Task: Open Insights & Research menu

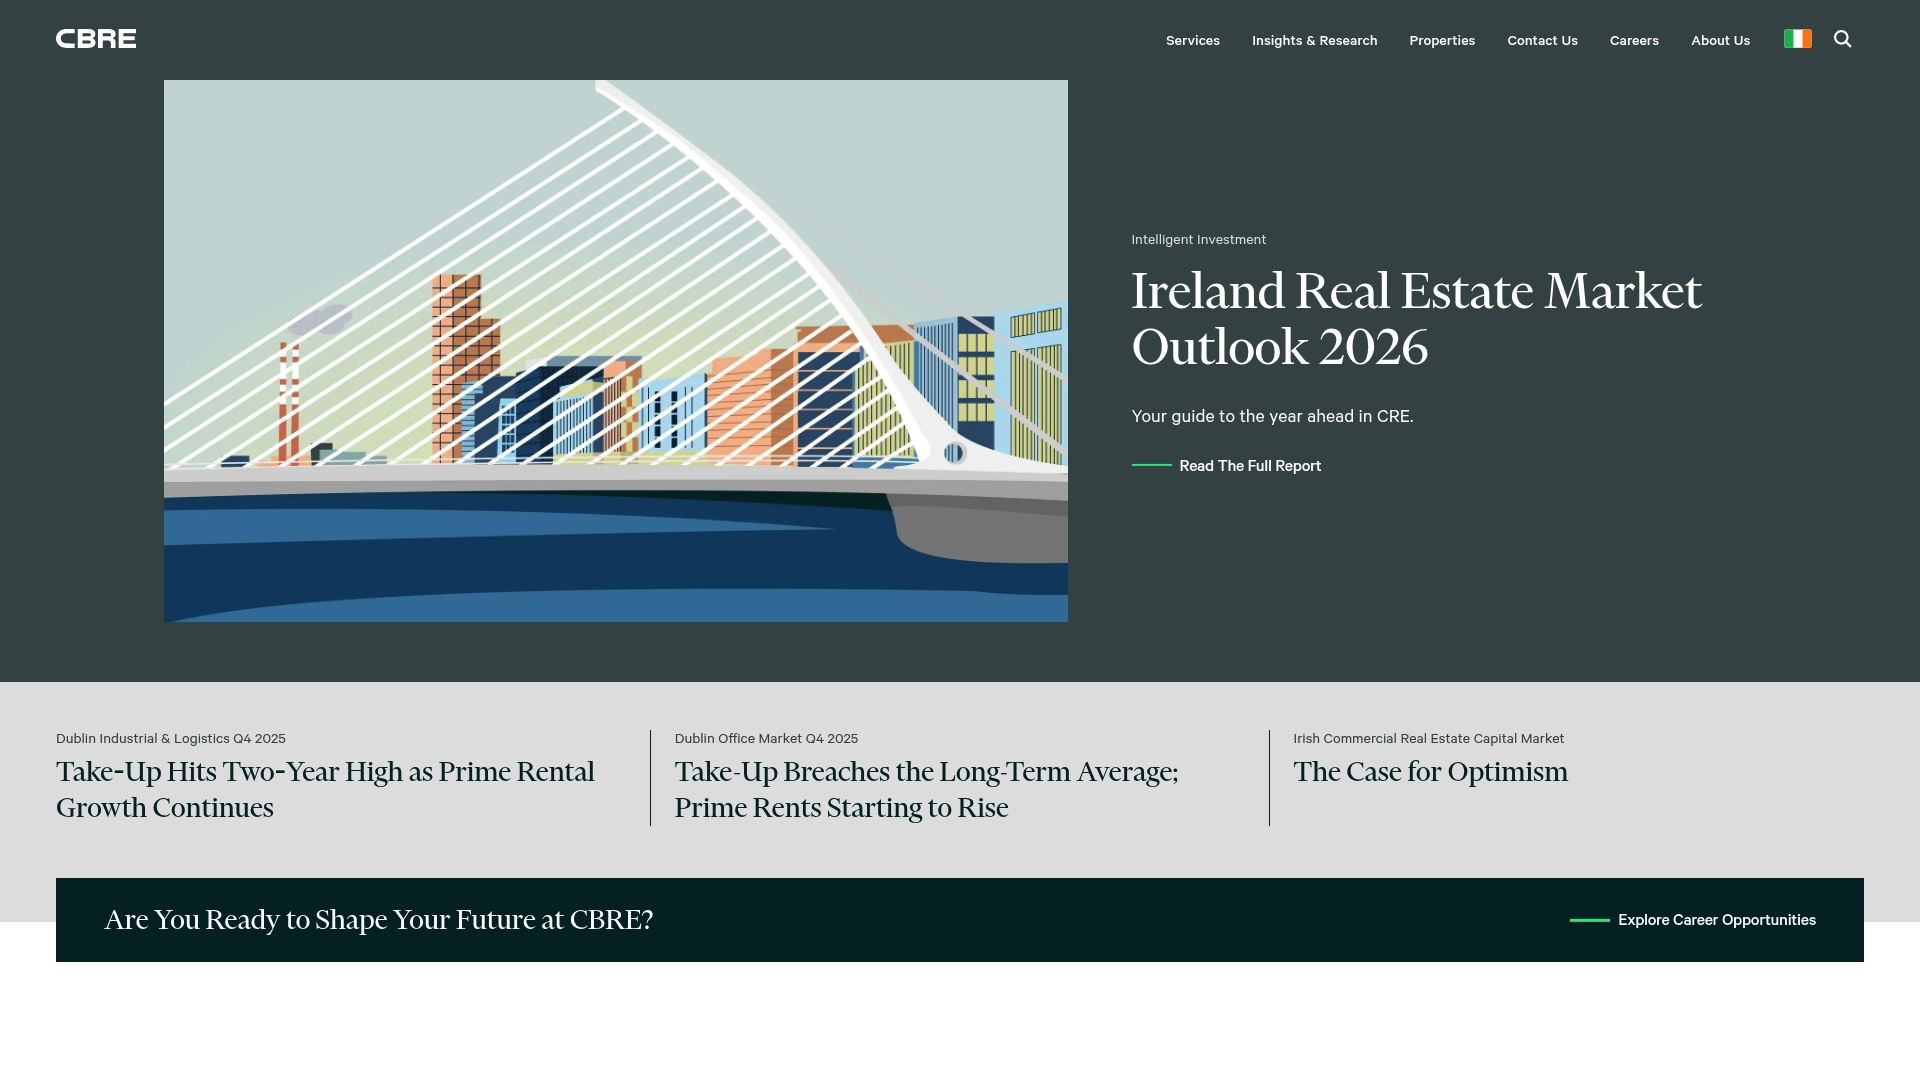Action: [x=1314, y=41]
